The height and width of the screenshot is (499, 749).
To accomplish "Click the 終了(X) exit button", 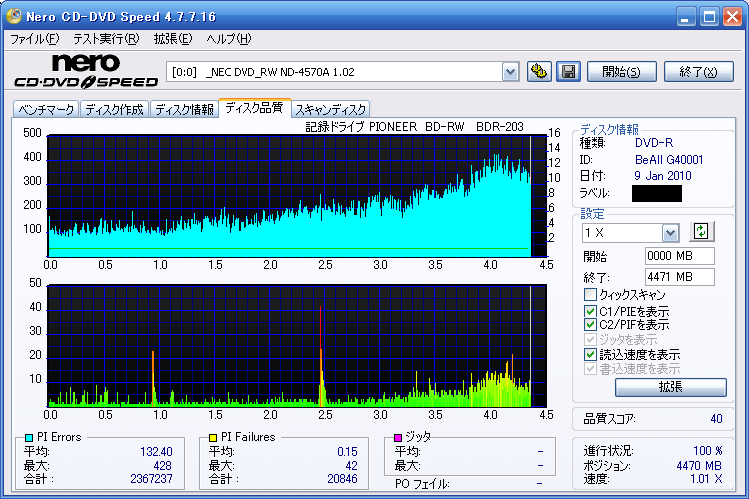I will 698,72.
